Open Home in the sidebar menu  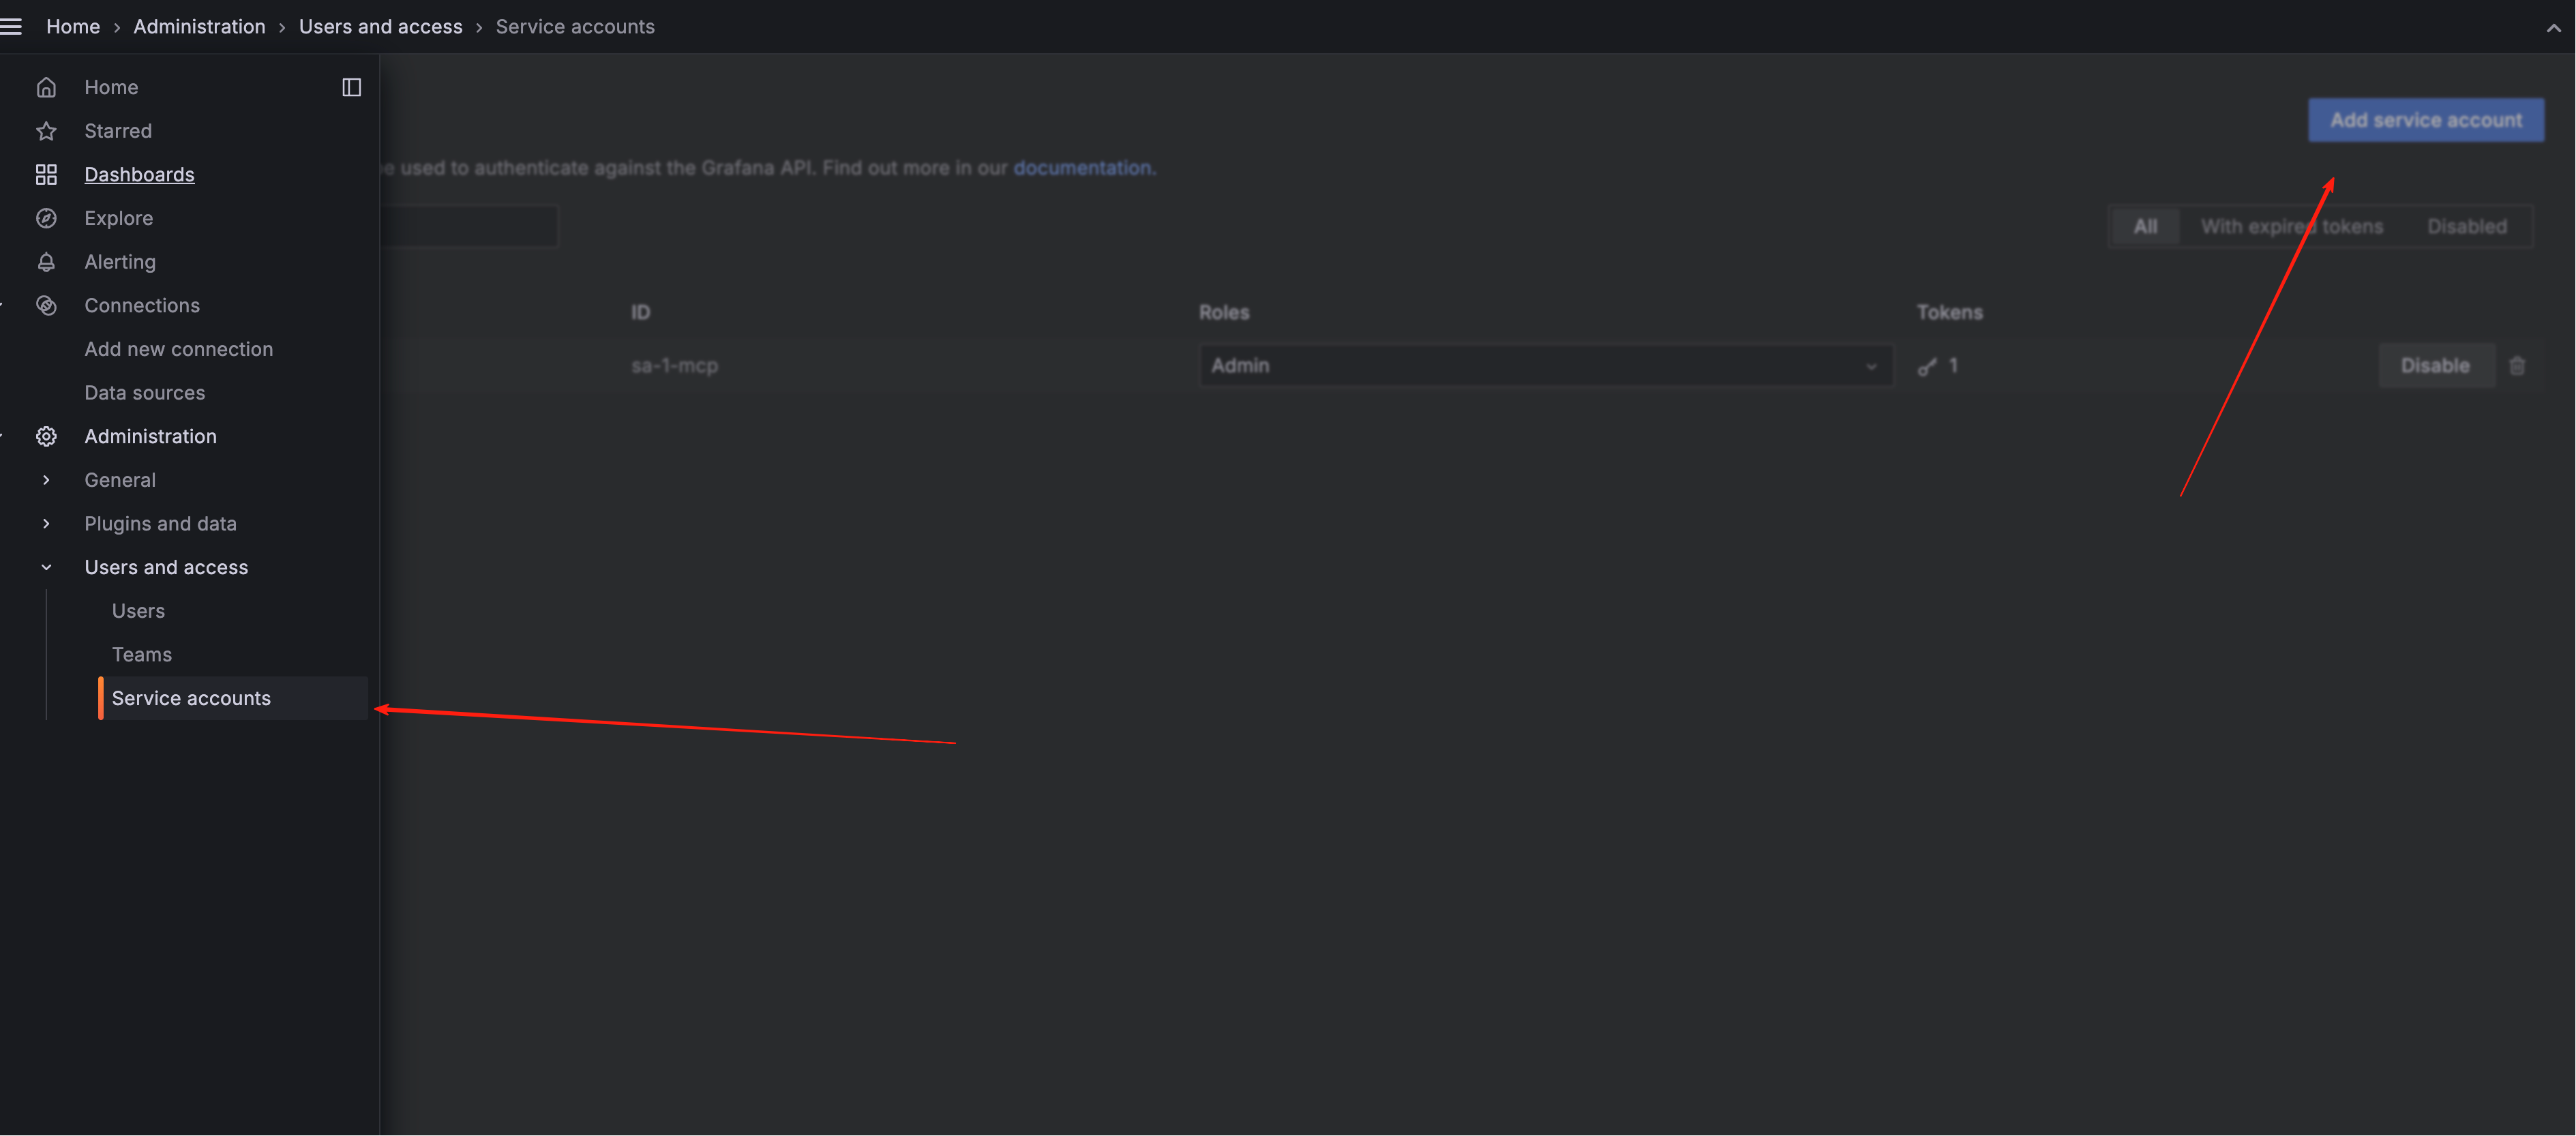click(x=111, y=87)
